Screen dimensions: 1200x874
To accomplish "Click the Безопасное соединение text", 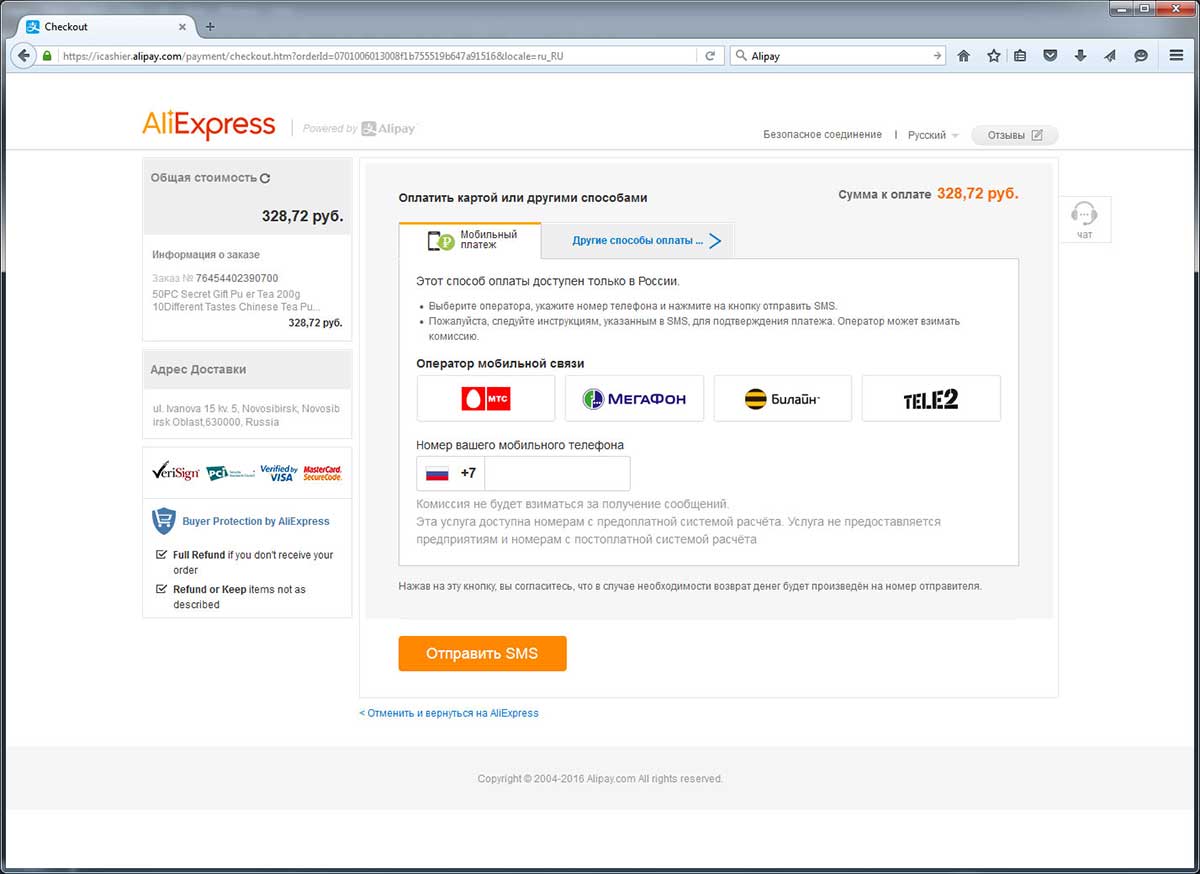I will [823, 135].
